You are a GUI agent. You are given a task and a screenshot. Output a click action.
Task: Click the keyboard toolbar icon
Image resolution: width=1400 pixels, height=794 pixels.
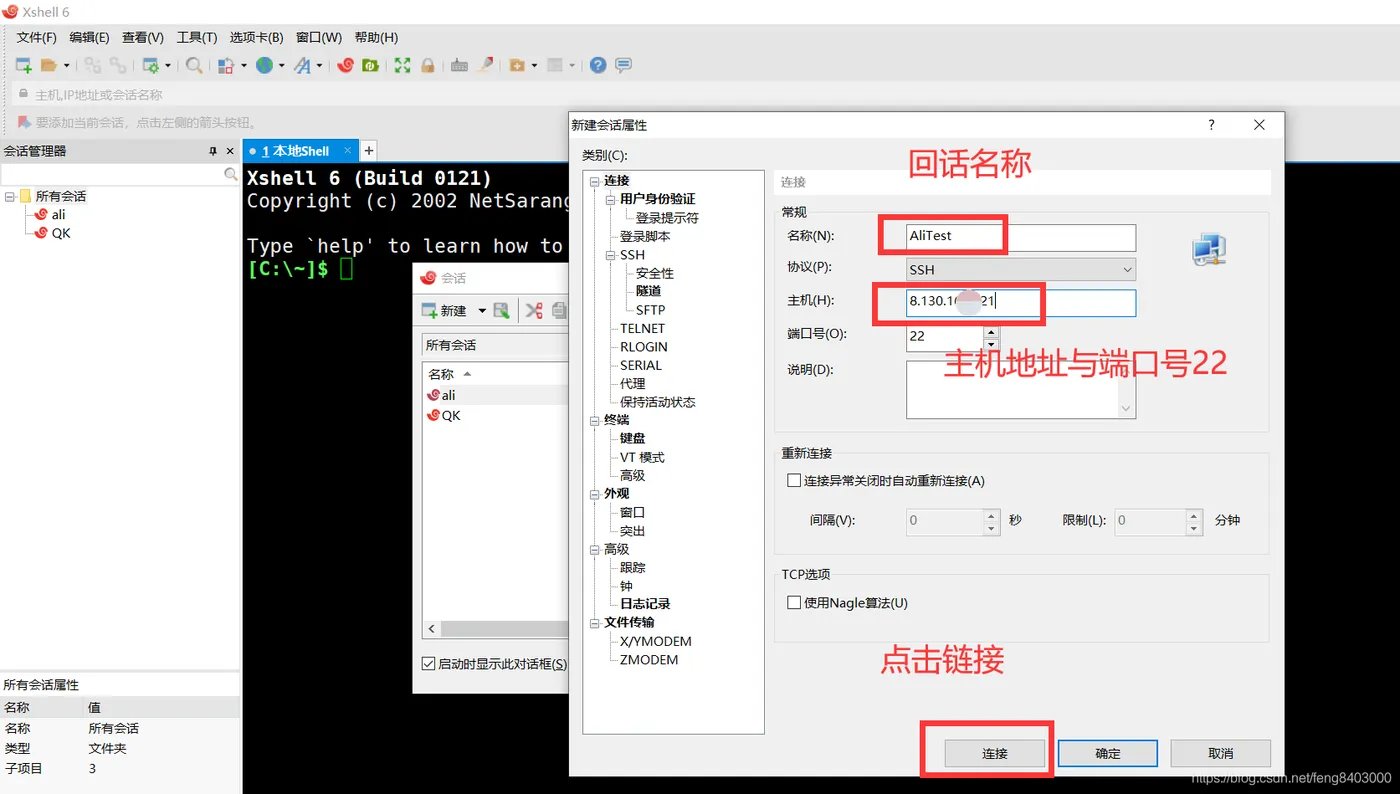tap(459, 65)
